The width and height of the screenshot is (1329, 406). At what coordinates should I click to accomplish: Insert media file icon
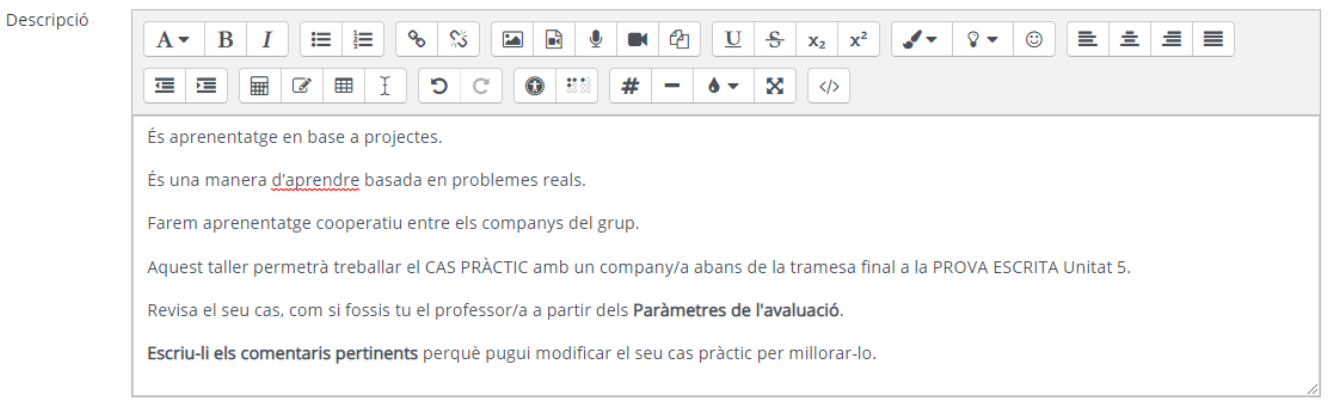(x=554, y=39)
